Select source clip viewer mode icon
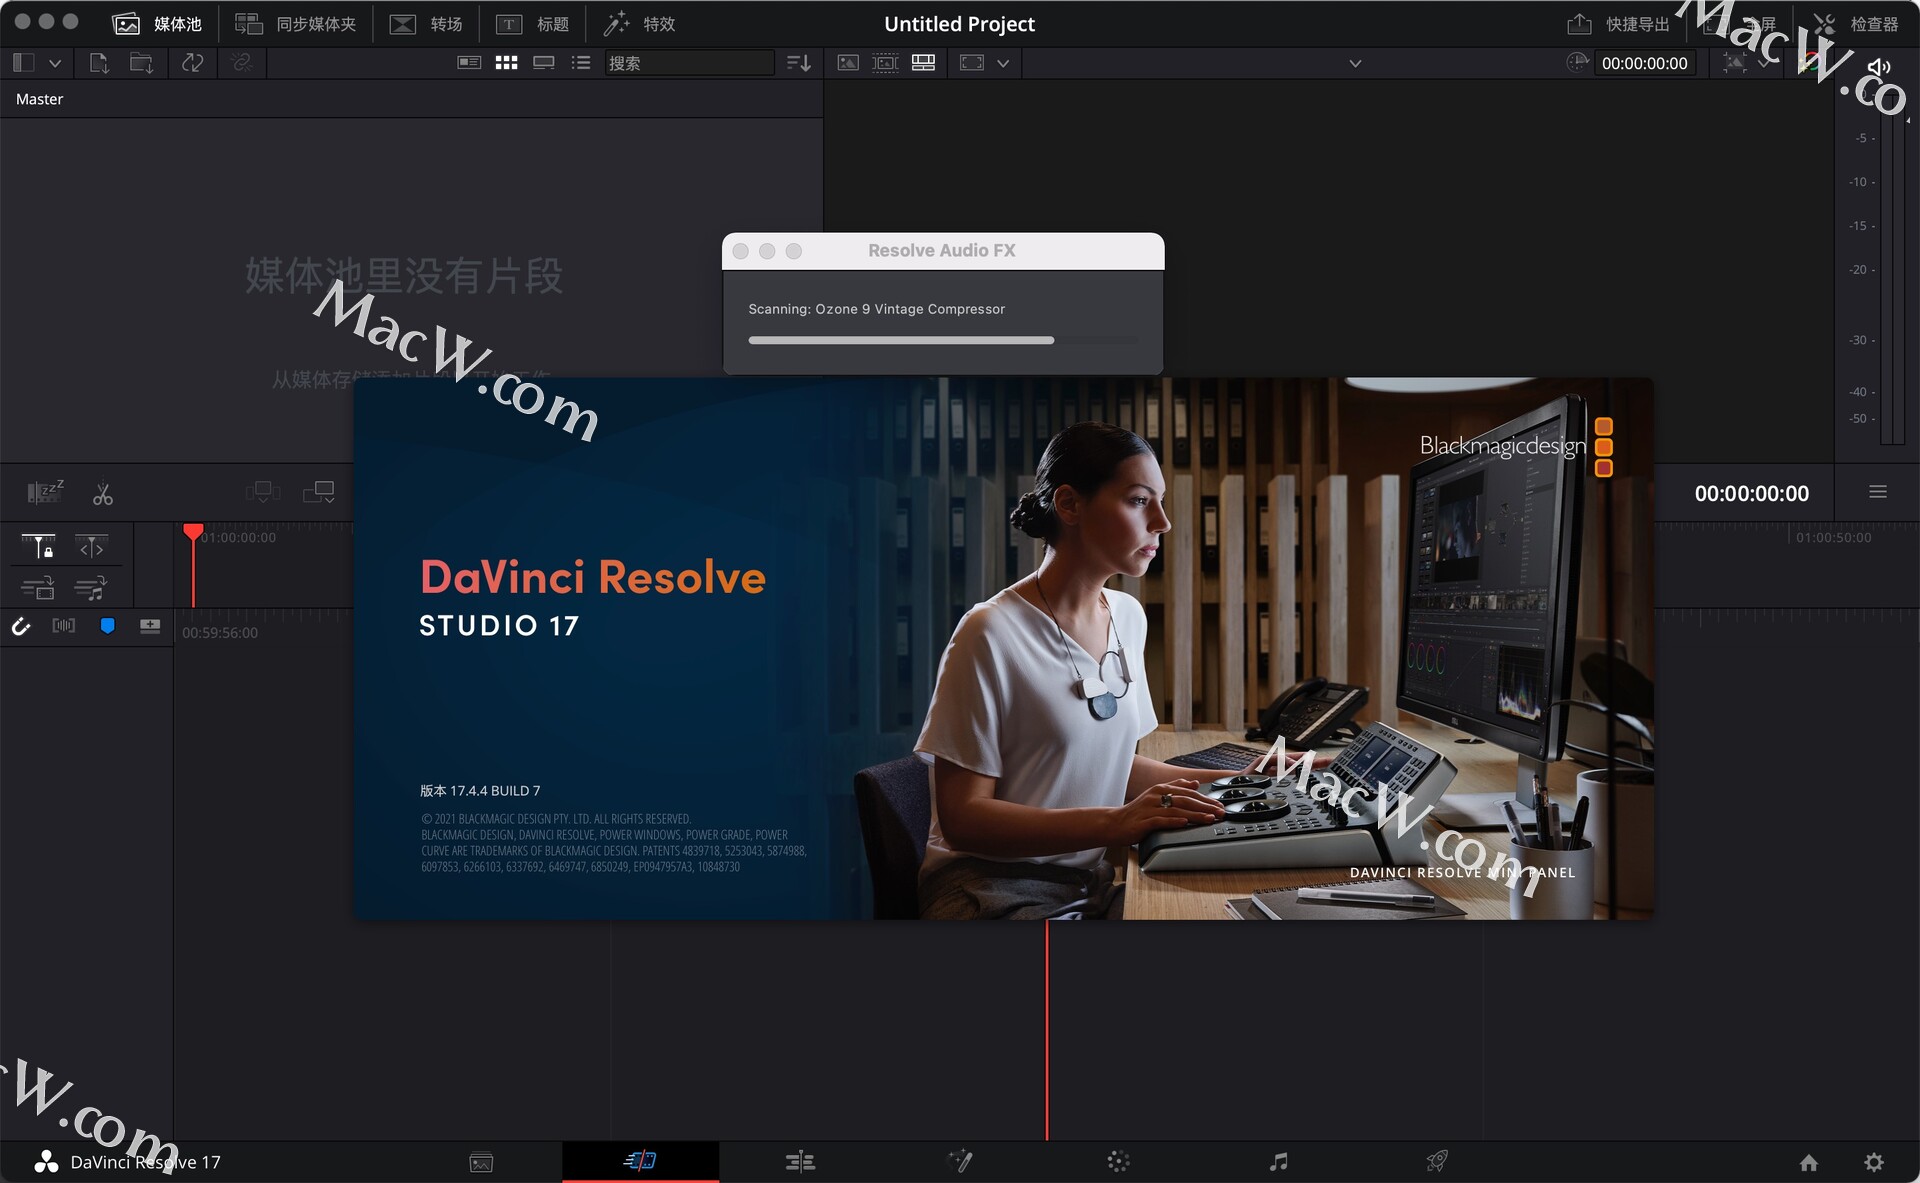 click(x=848, y=63)
